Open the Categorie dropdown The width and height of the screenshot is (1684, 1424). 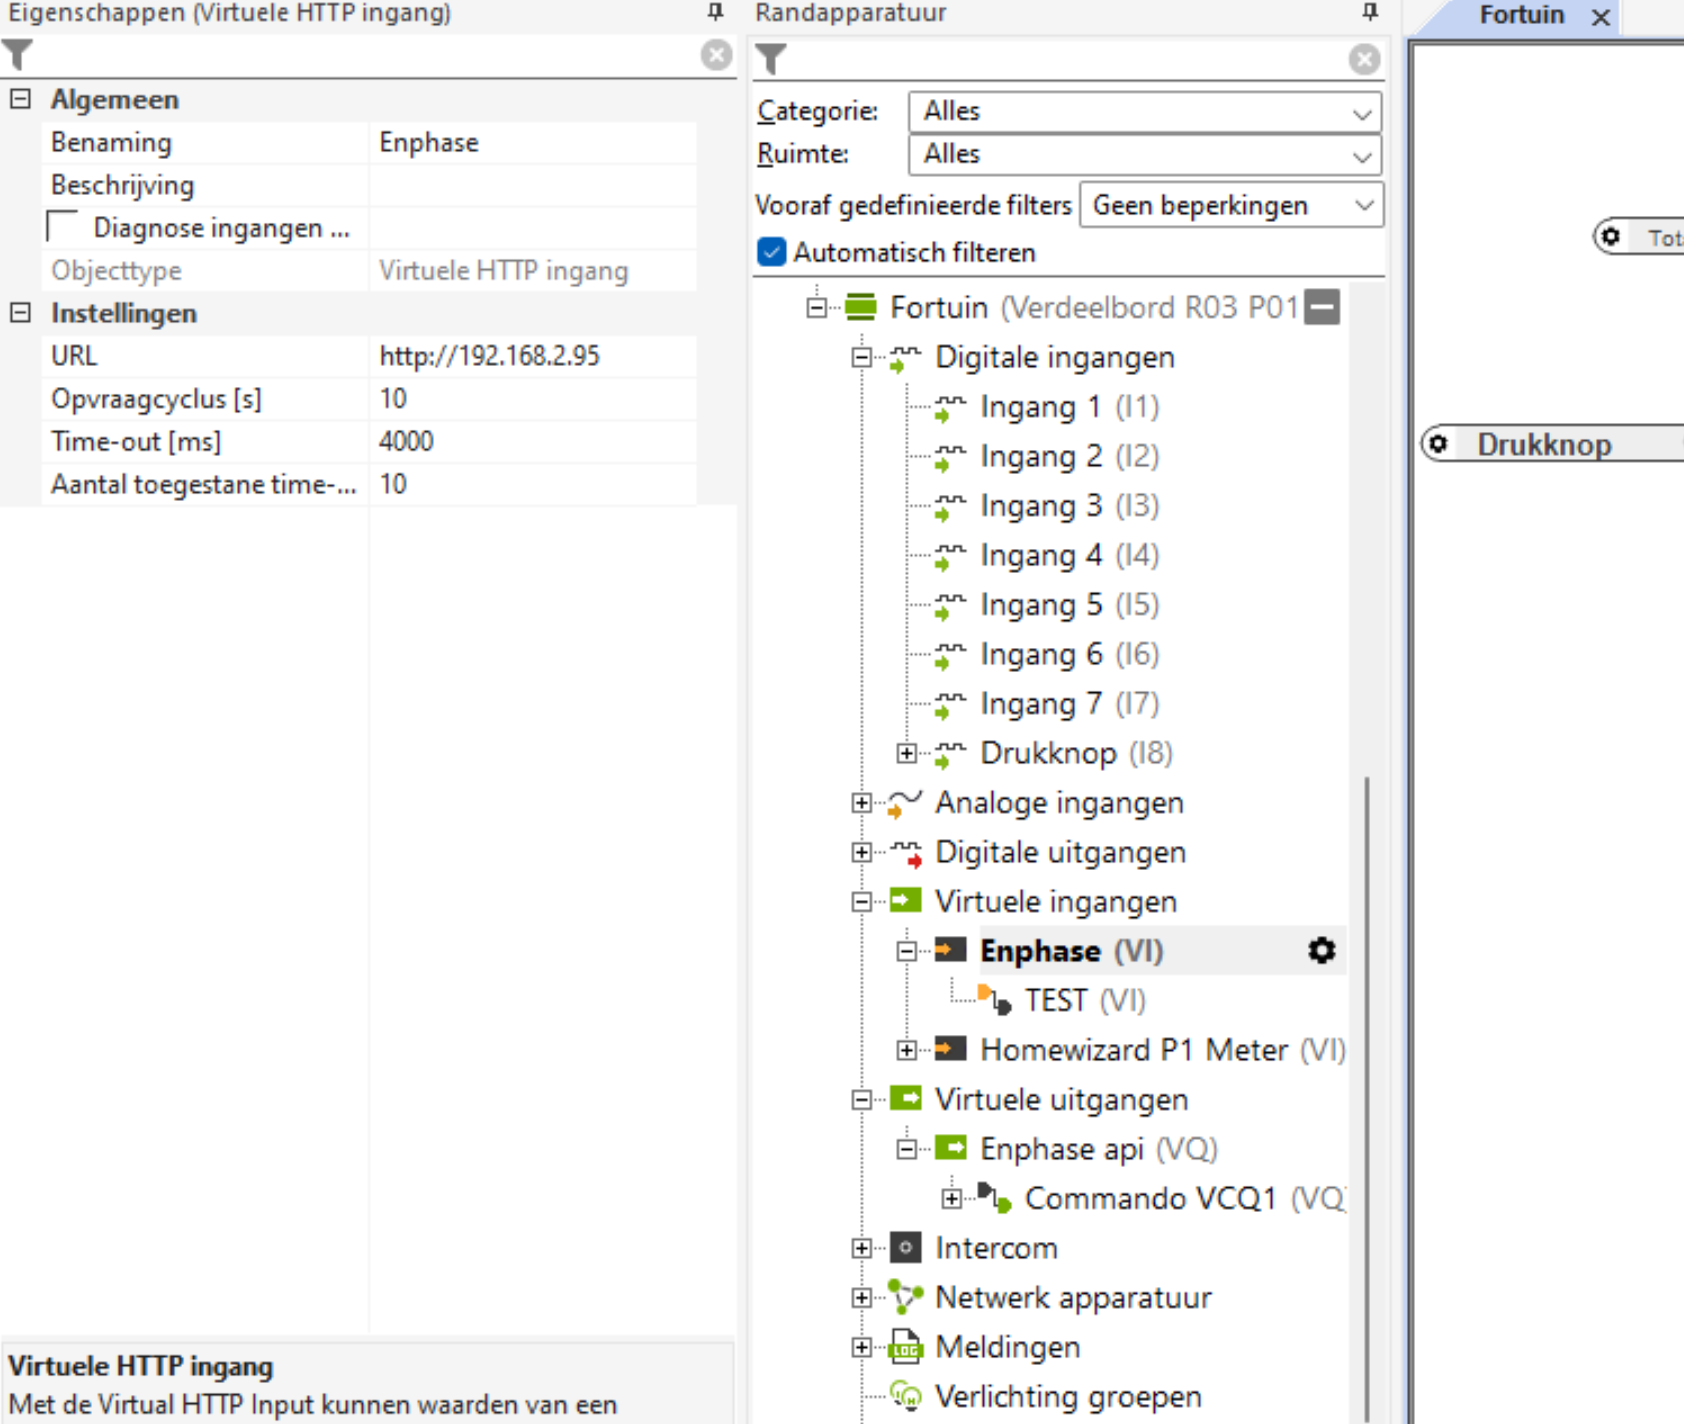(x=1145, y=111)
